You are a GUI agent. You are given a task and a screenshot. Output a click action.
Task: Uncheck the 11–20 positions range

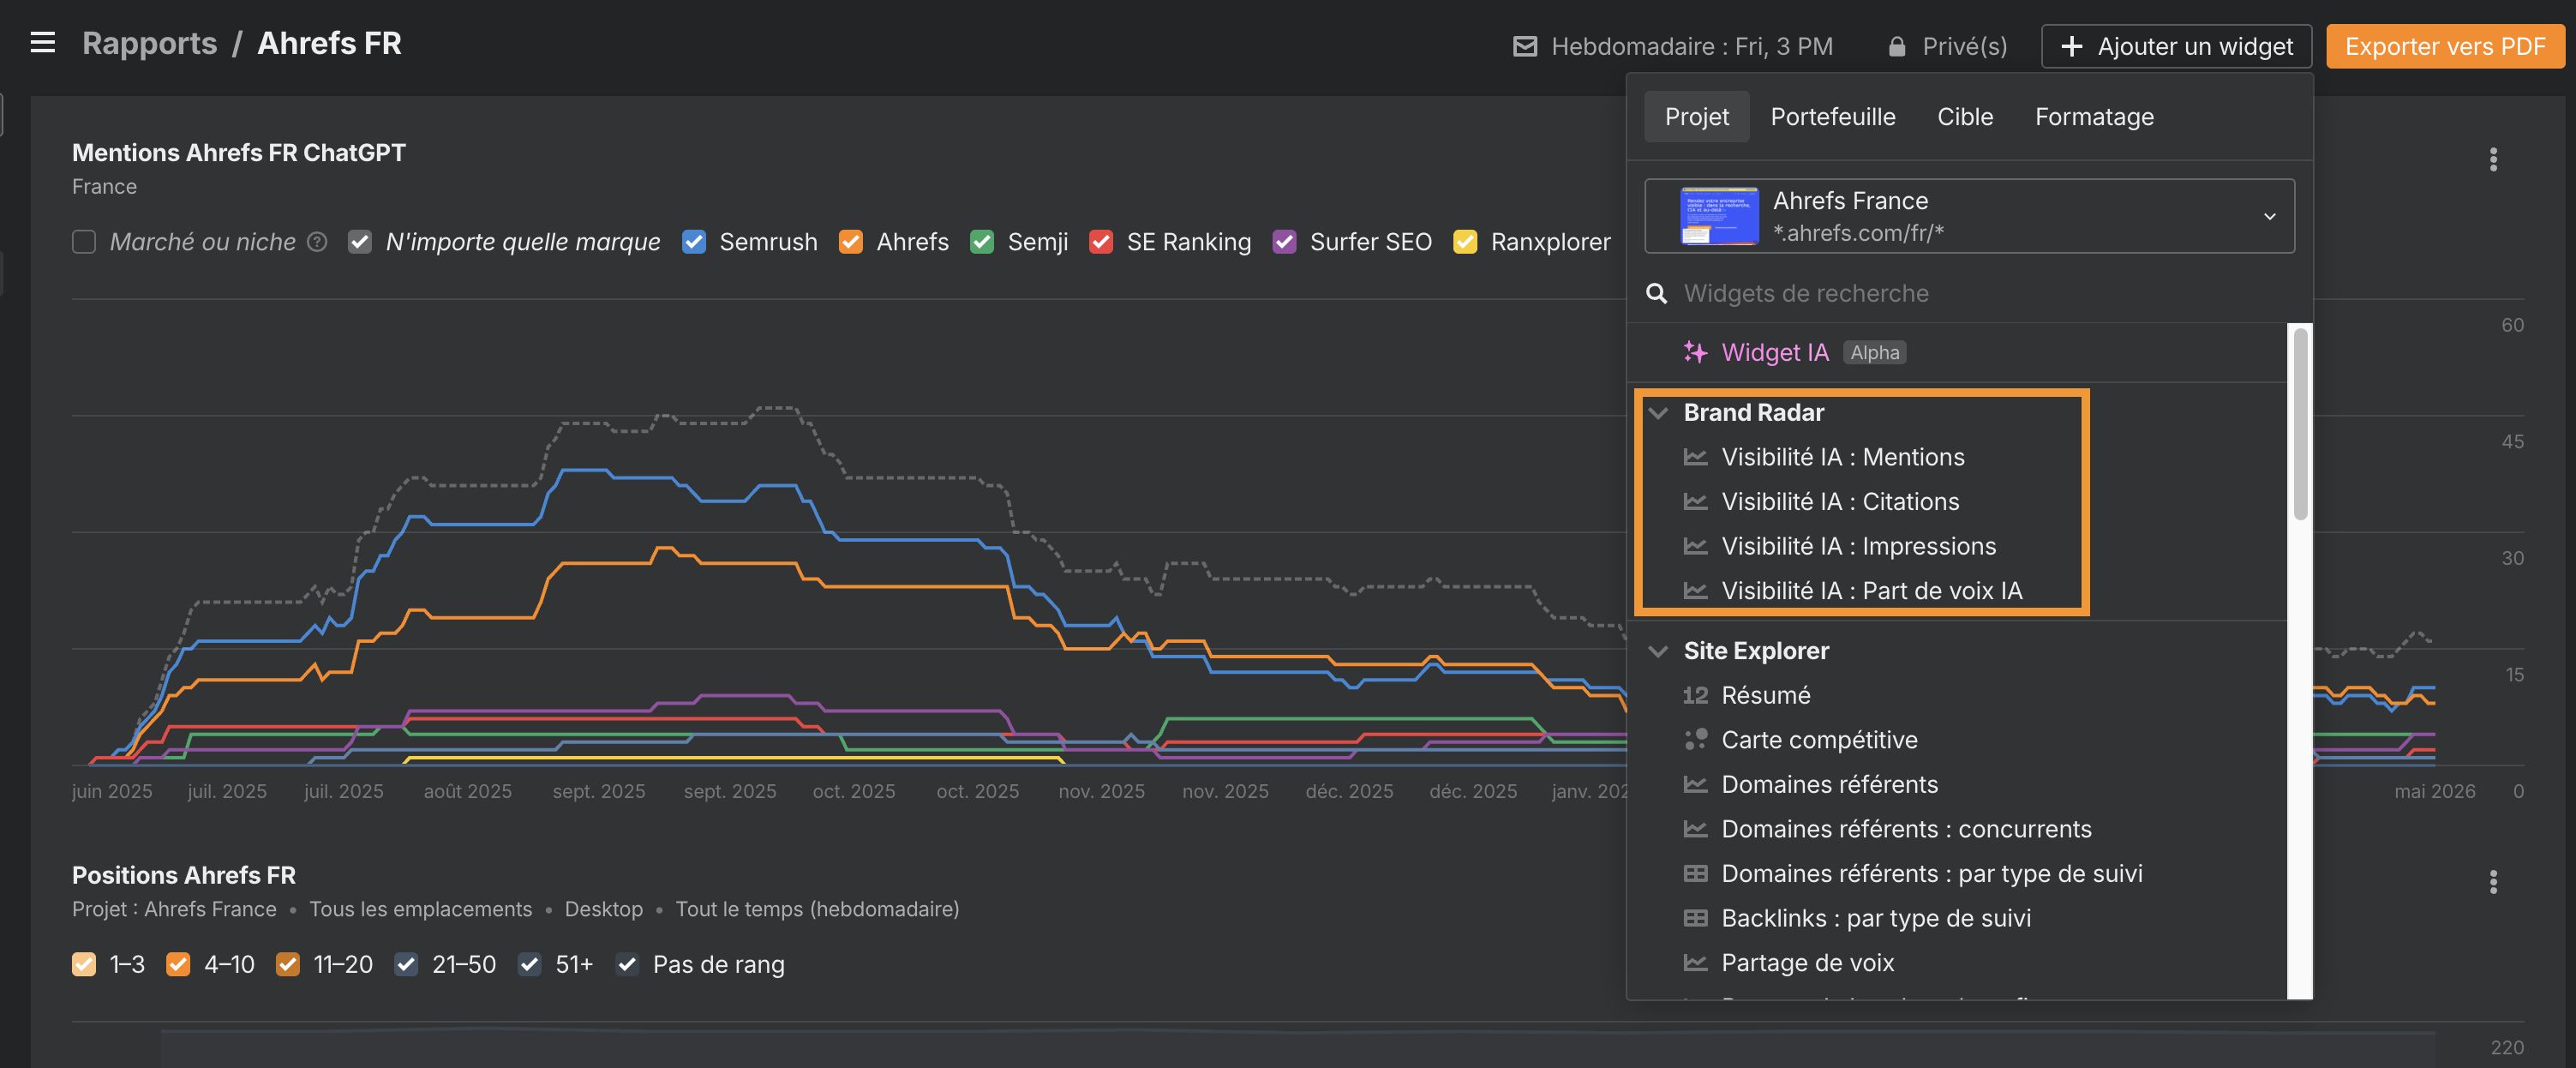click(x=288, y=964)
